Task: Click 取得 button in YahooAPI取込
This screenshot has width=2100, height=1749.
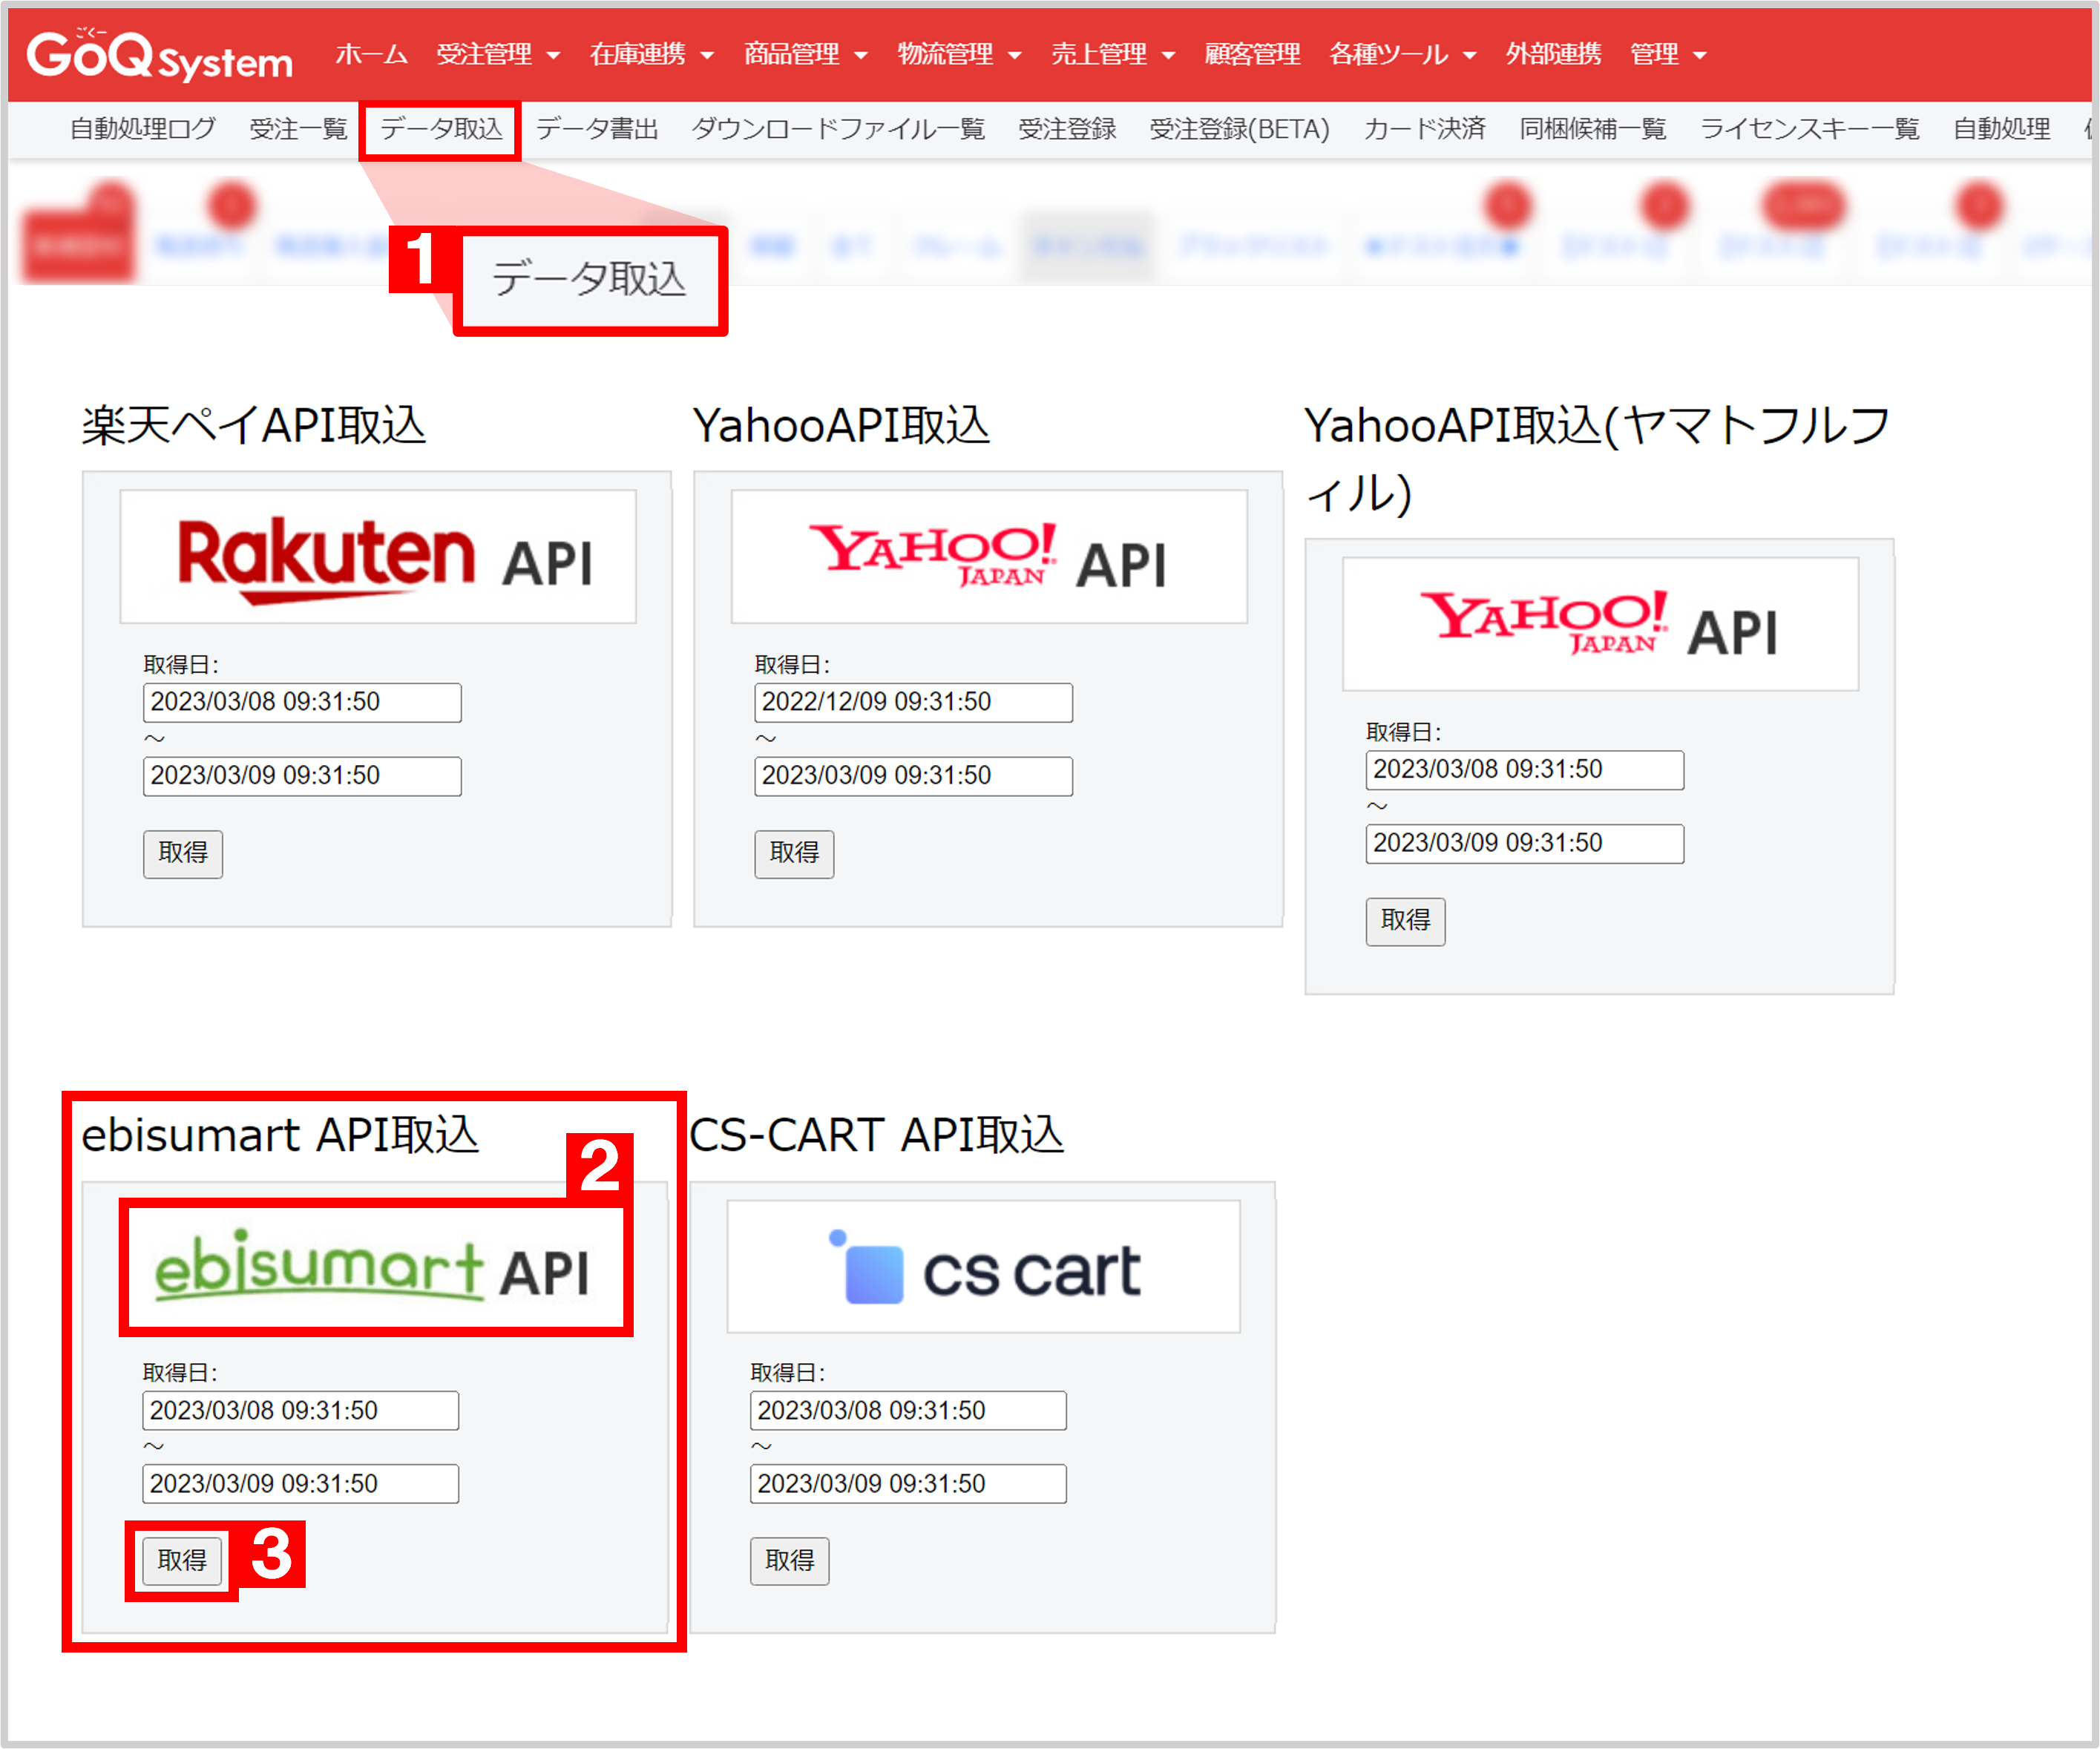Action: coord(794,854)
